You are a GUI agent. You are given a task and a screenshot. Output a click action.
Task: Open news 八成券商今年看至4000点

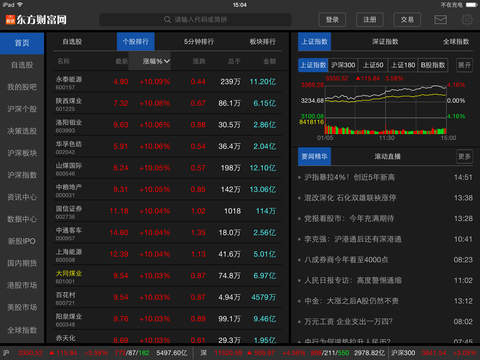tap(385, 260)
